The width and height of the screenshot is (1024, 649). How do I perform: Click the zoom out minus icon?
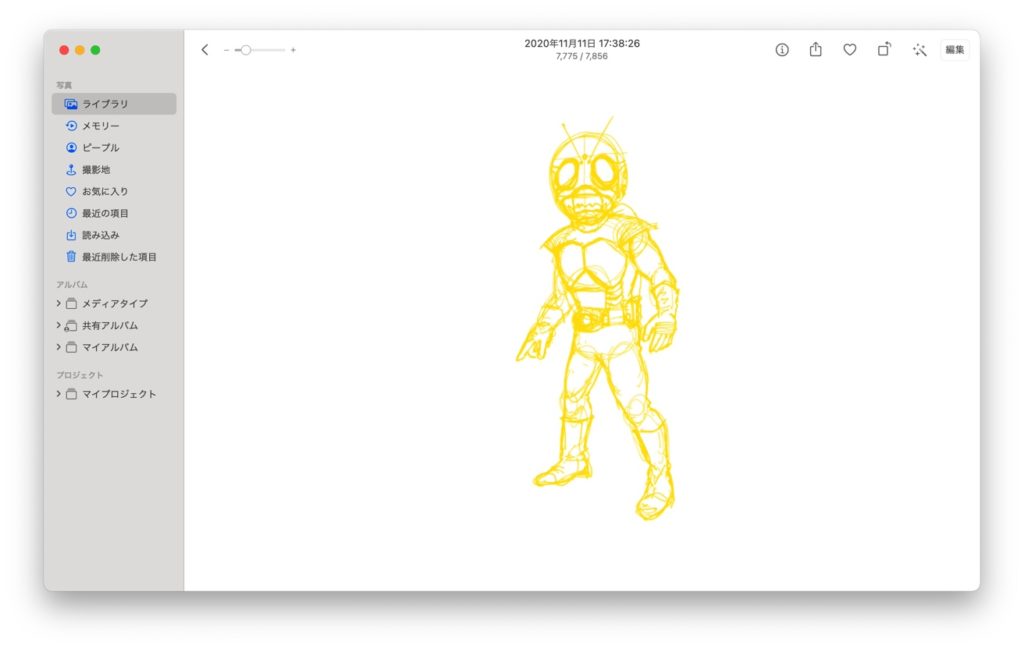point(226,50)
